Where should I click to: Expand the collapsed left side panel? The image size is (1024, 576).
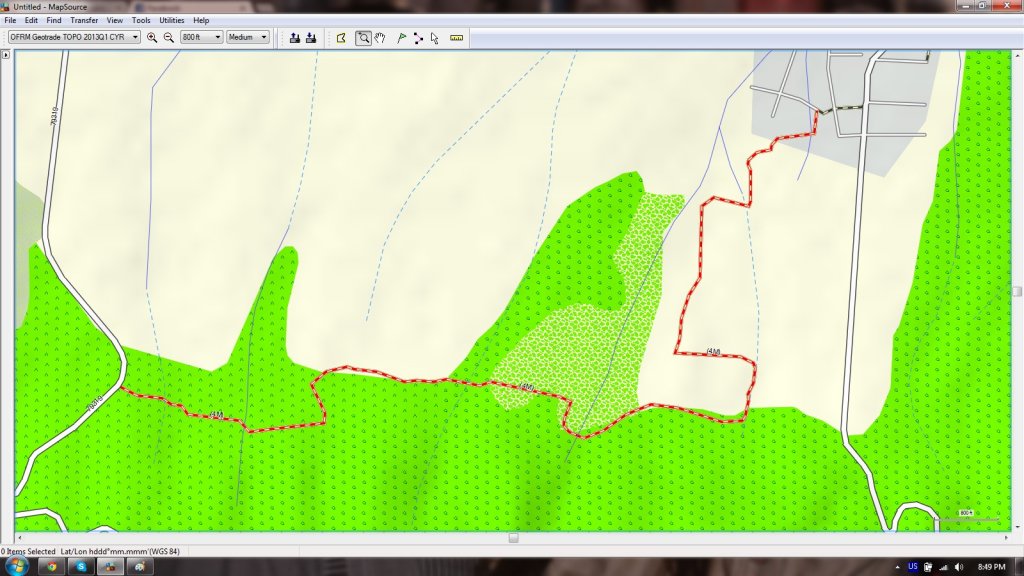[6, 54]
